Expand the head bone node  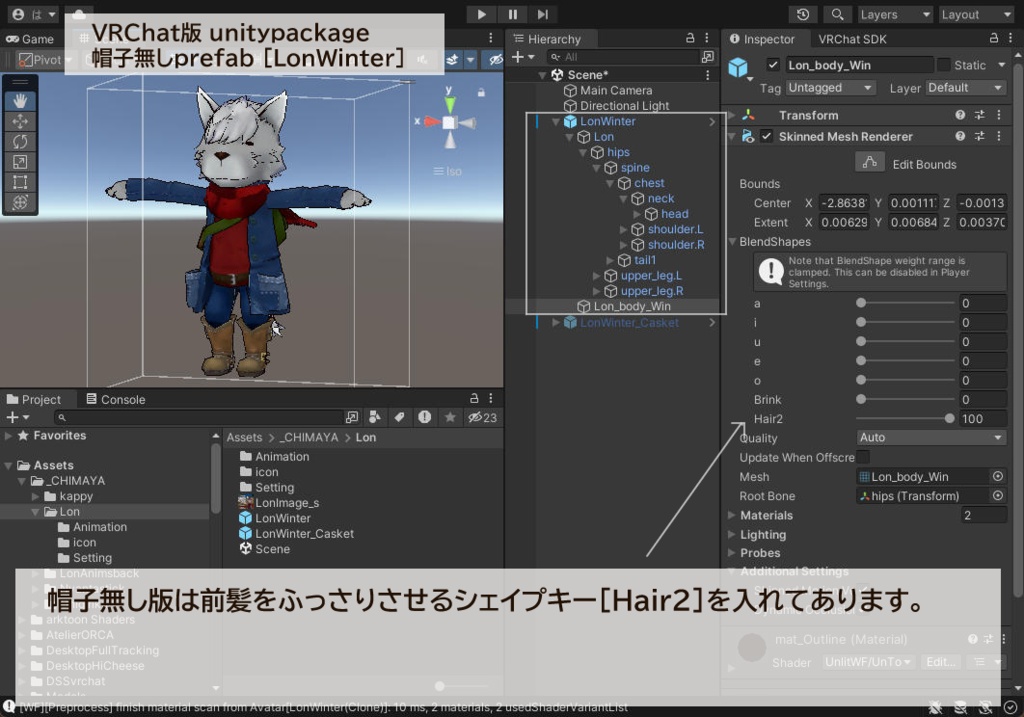point(637,214)
